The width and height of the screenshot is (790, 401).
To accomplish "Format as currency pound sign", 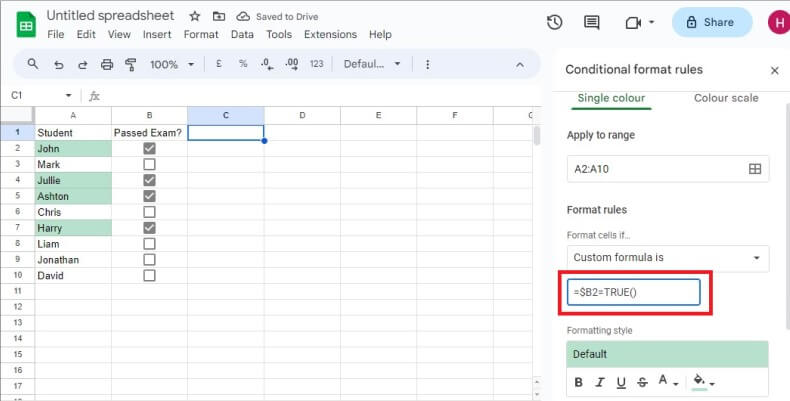I will (x=219, y=64).
